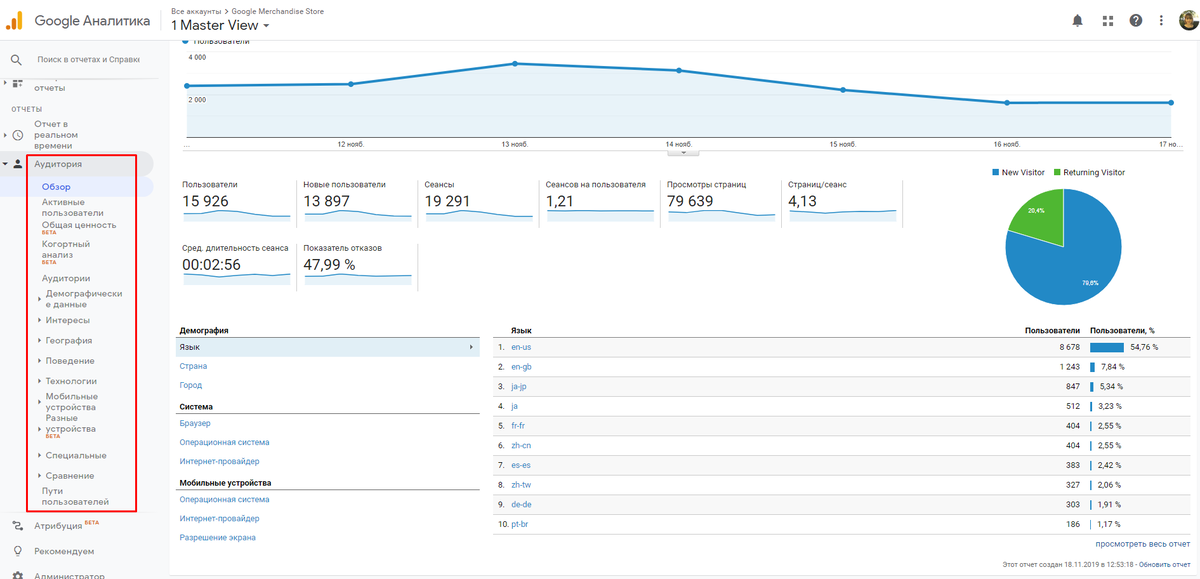The height and width of the screenshot is (579, 1200).
Task: Click the search magnifier icon
Action: tap(16, 60)
